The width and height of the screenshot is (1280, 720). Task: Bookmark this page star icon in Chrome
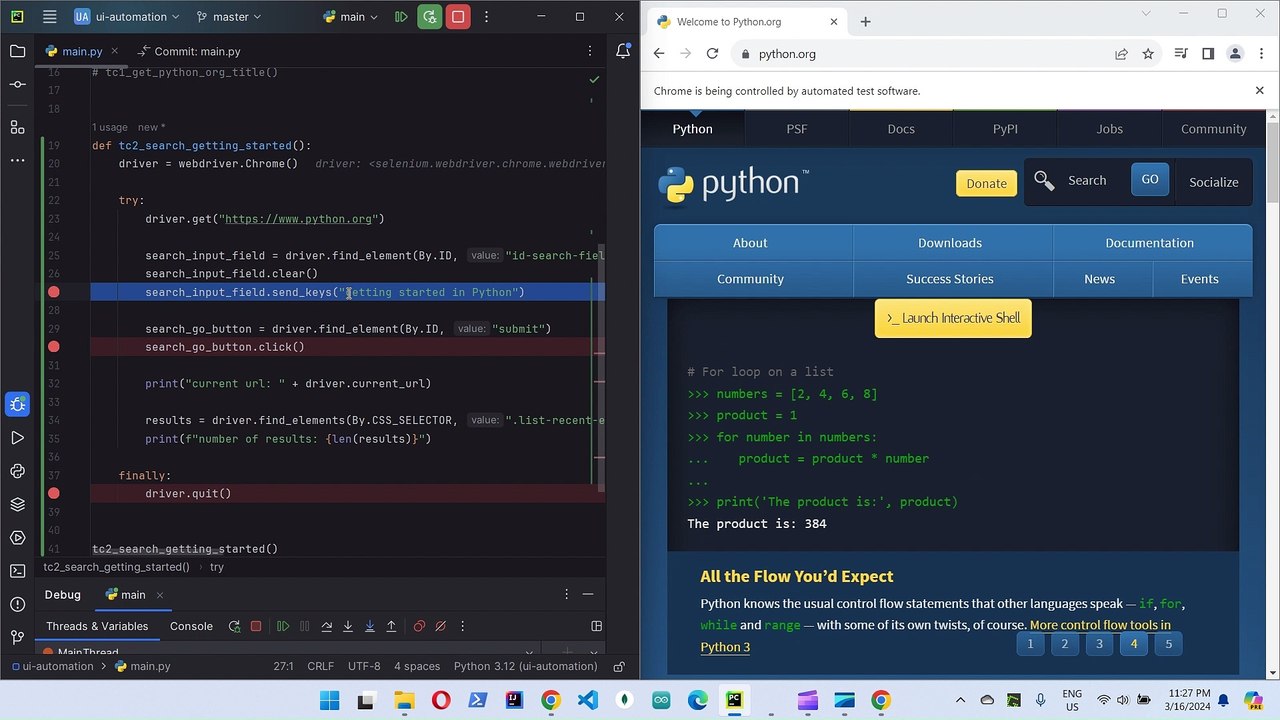click(x=1148, y=54)
